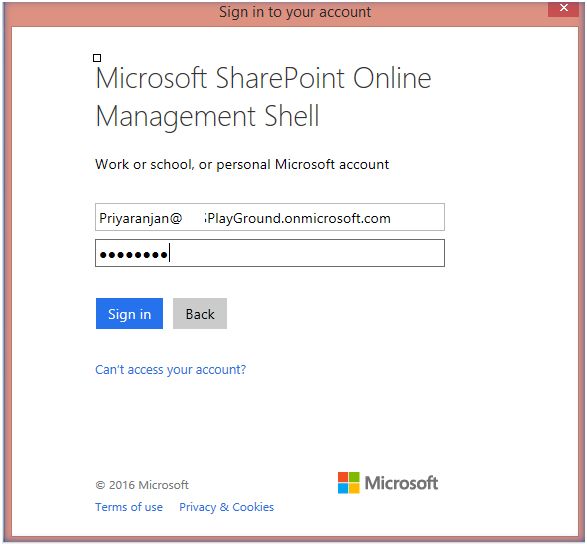Screen dimensions: 587x546
Task: Click the yellow square of Microsoft logo
Action: [x=355, y=488]
